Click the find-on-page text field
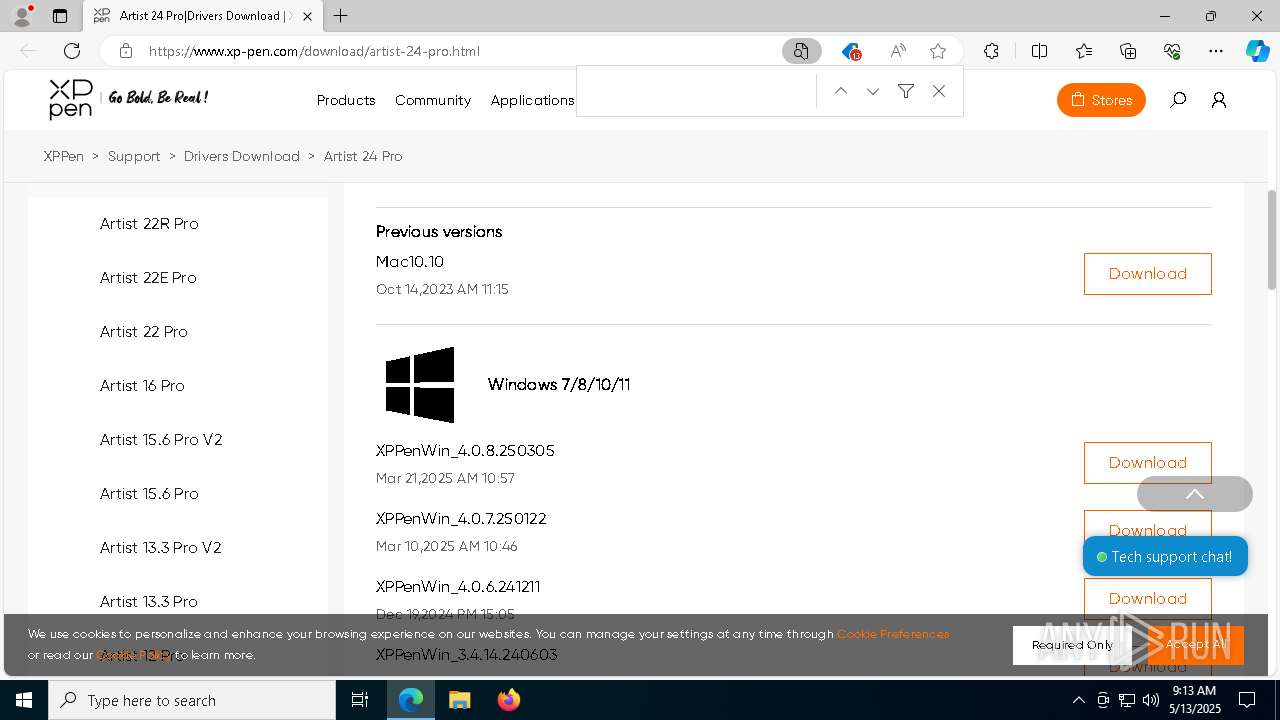This screenshot has height=720, width=1280. [697, 91]
